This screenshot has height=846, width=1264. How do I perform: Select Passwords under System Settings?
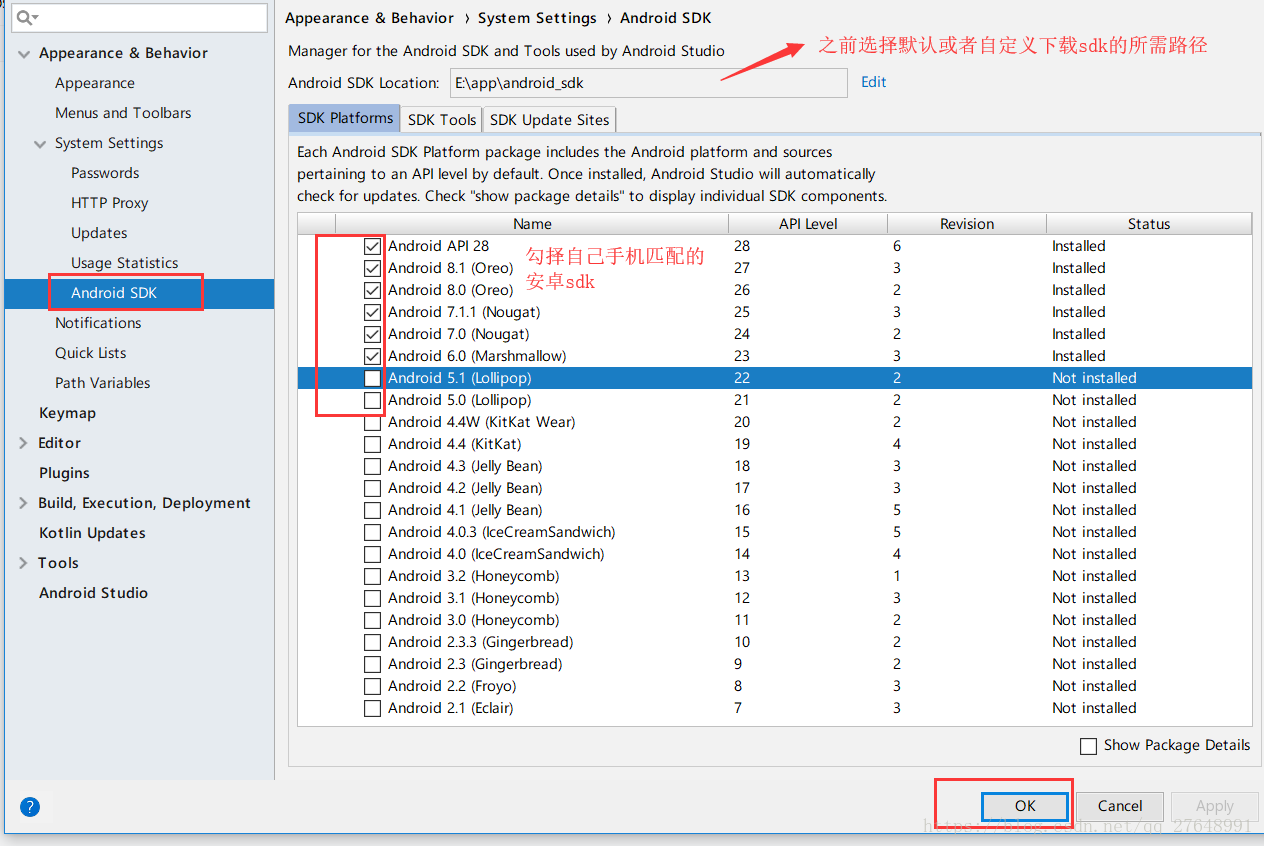point(105,173)
